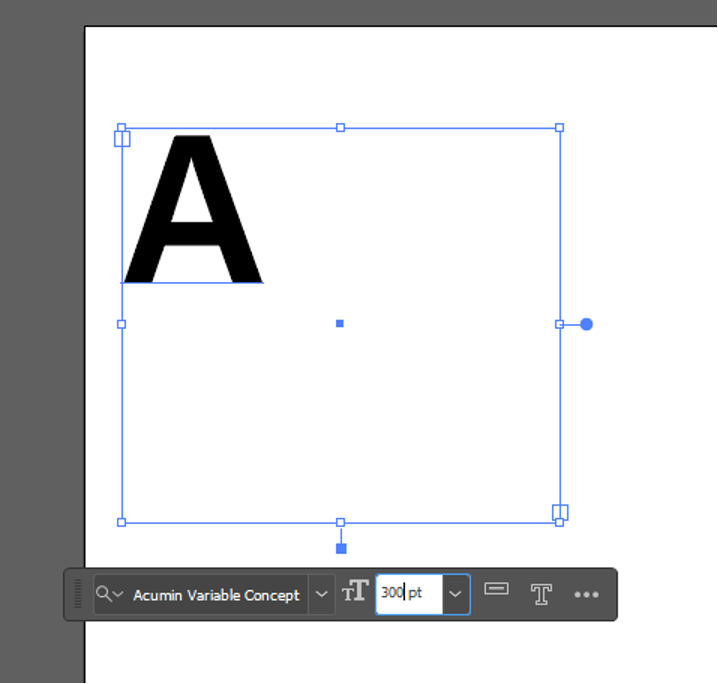The height and width of the screenshot is (684, 718).
Task: Expand the font size dropdown arrow
Action: click(455, 594)
